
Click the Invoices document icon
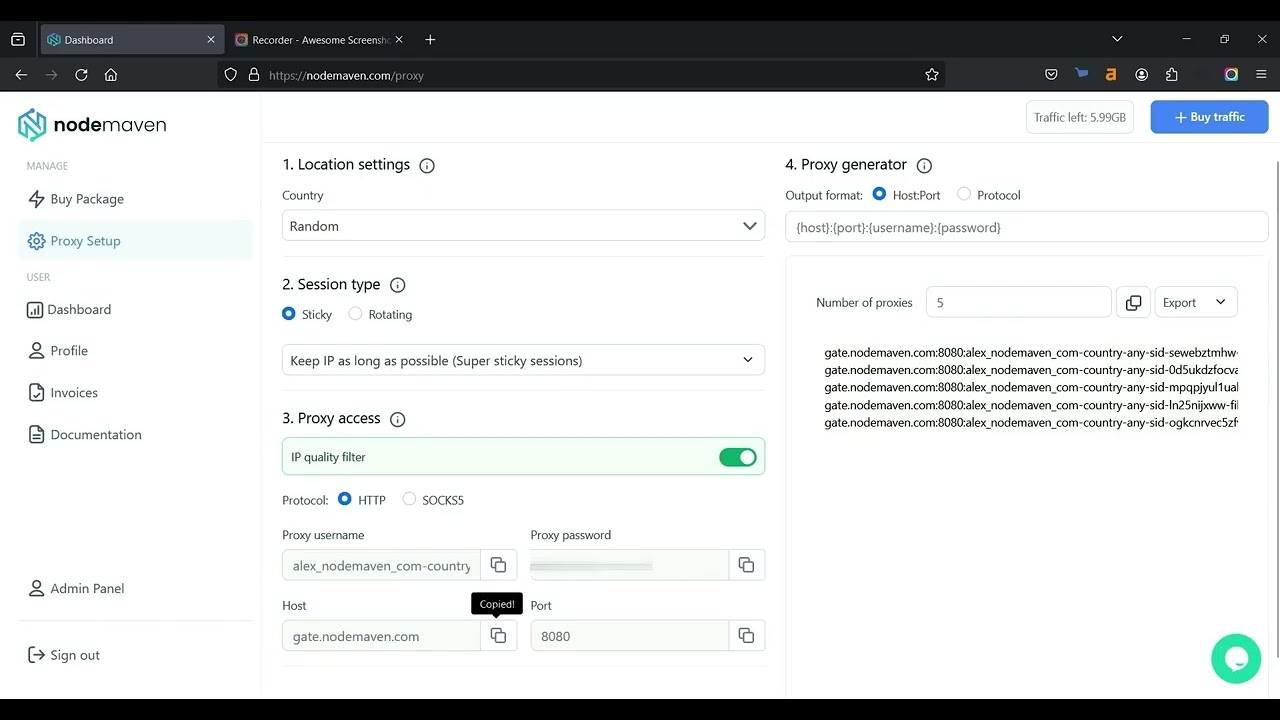click(36, 393)
